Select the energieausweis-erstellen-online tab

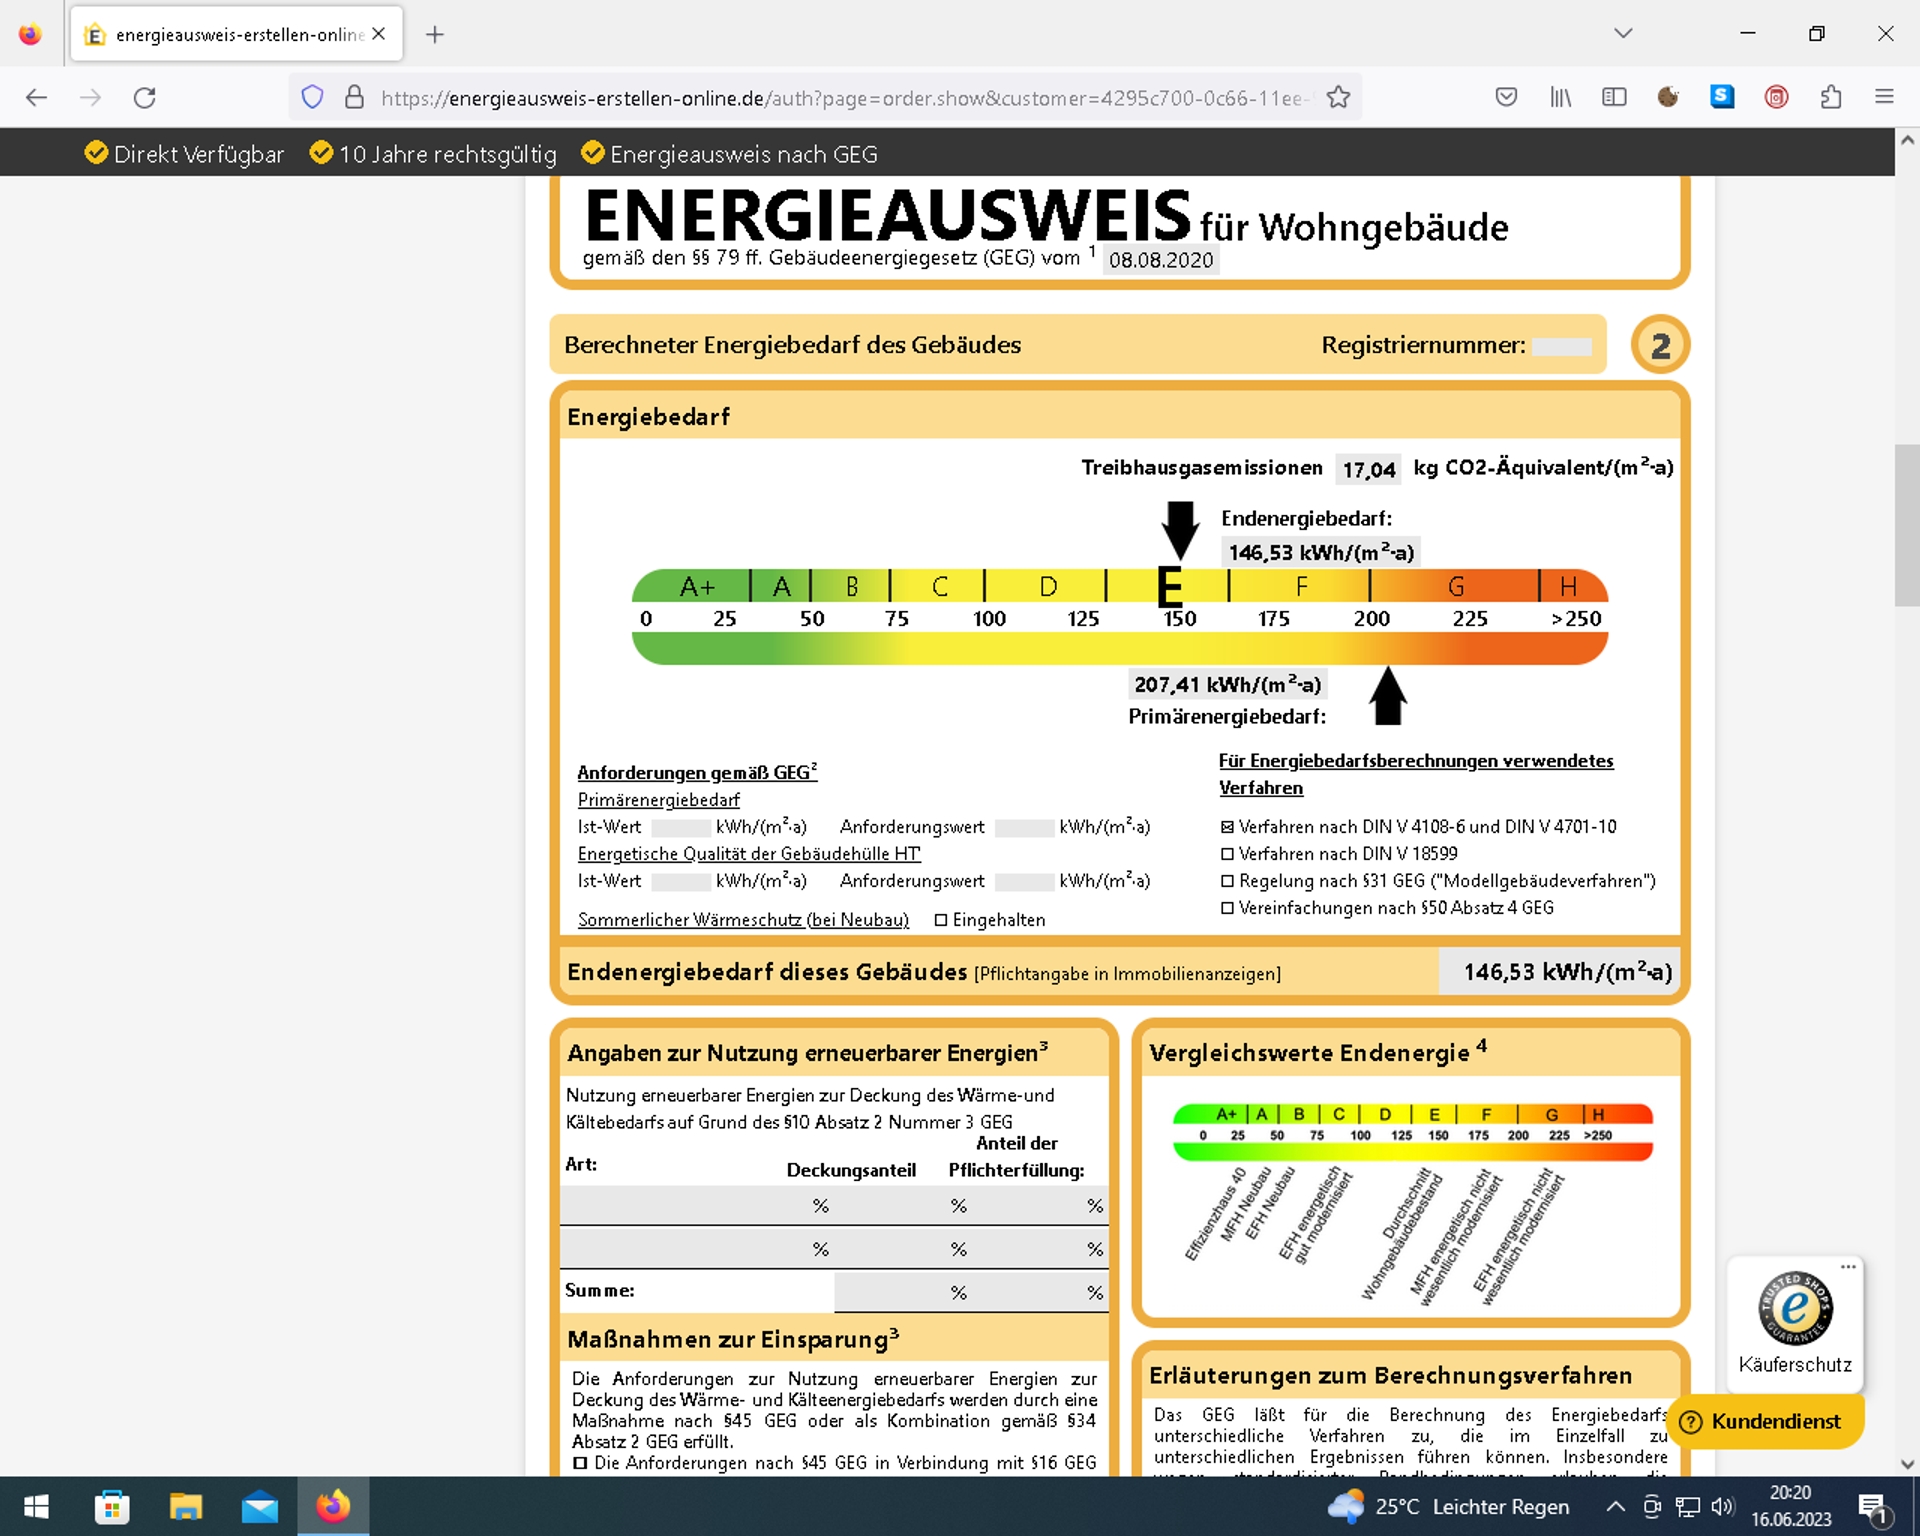pyautogui.click(x=237, y=34)
